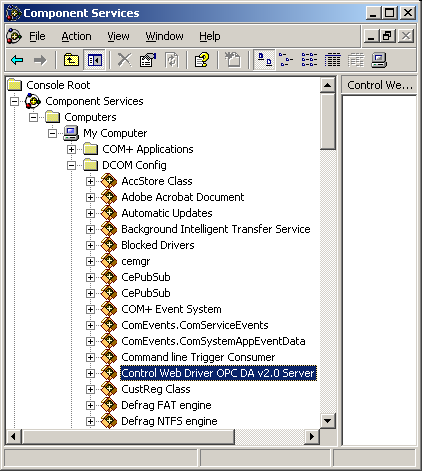Screen dimensions: 422x471
Task: Open the Properties toolbar icon
Action: (x=148, y=60)
